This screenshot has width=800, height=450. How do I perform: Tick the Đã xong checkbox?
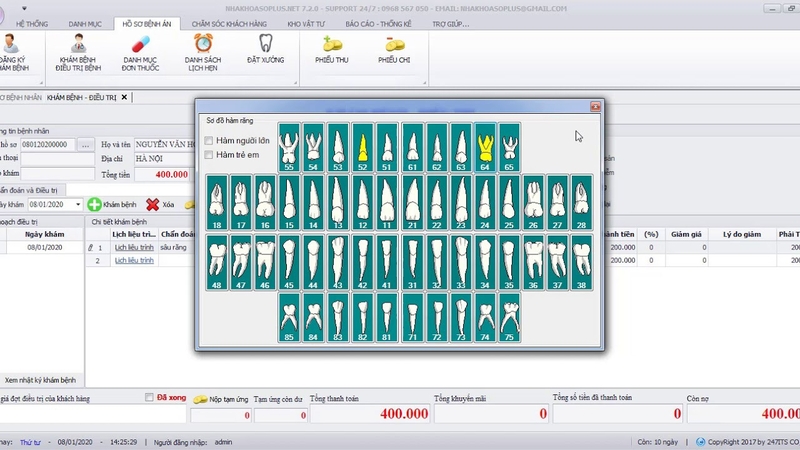click(149, 397)
